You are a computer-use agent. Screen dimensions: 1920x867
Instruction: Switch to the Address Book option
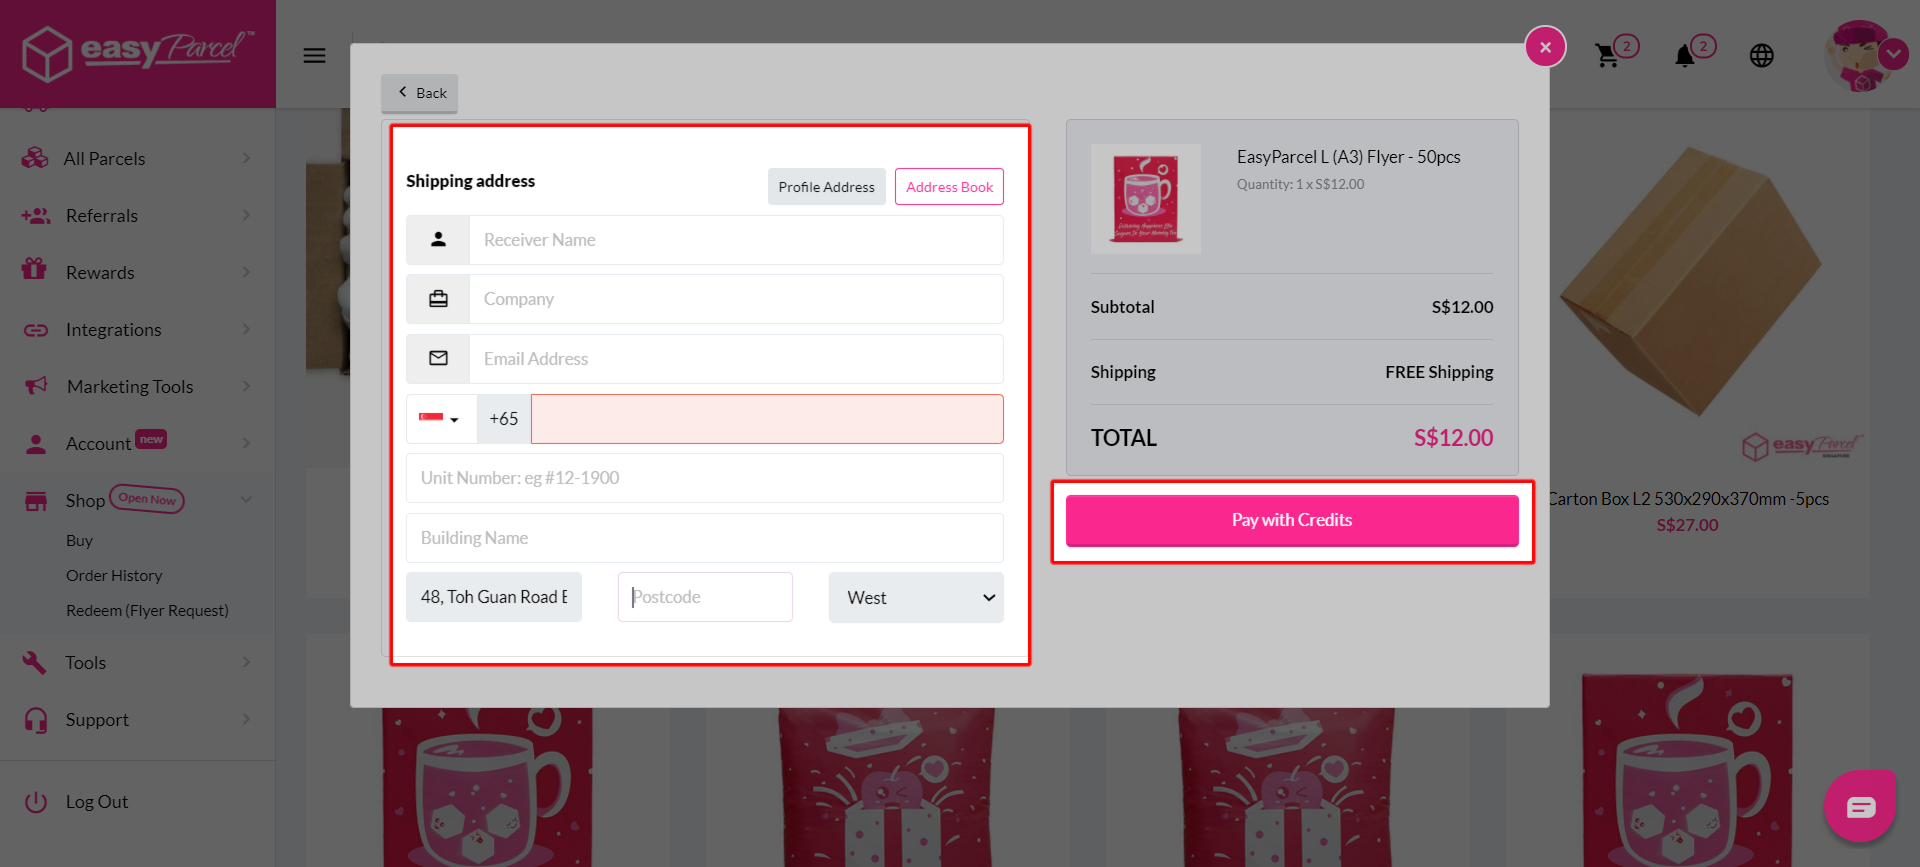[948, 186]
